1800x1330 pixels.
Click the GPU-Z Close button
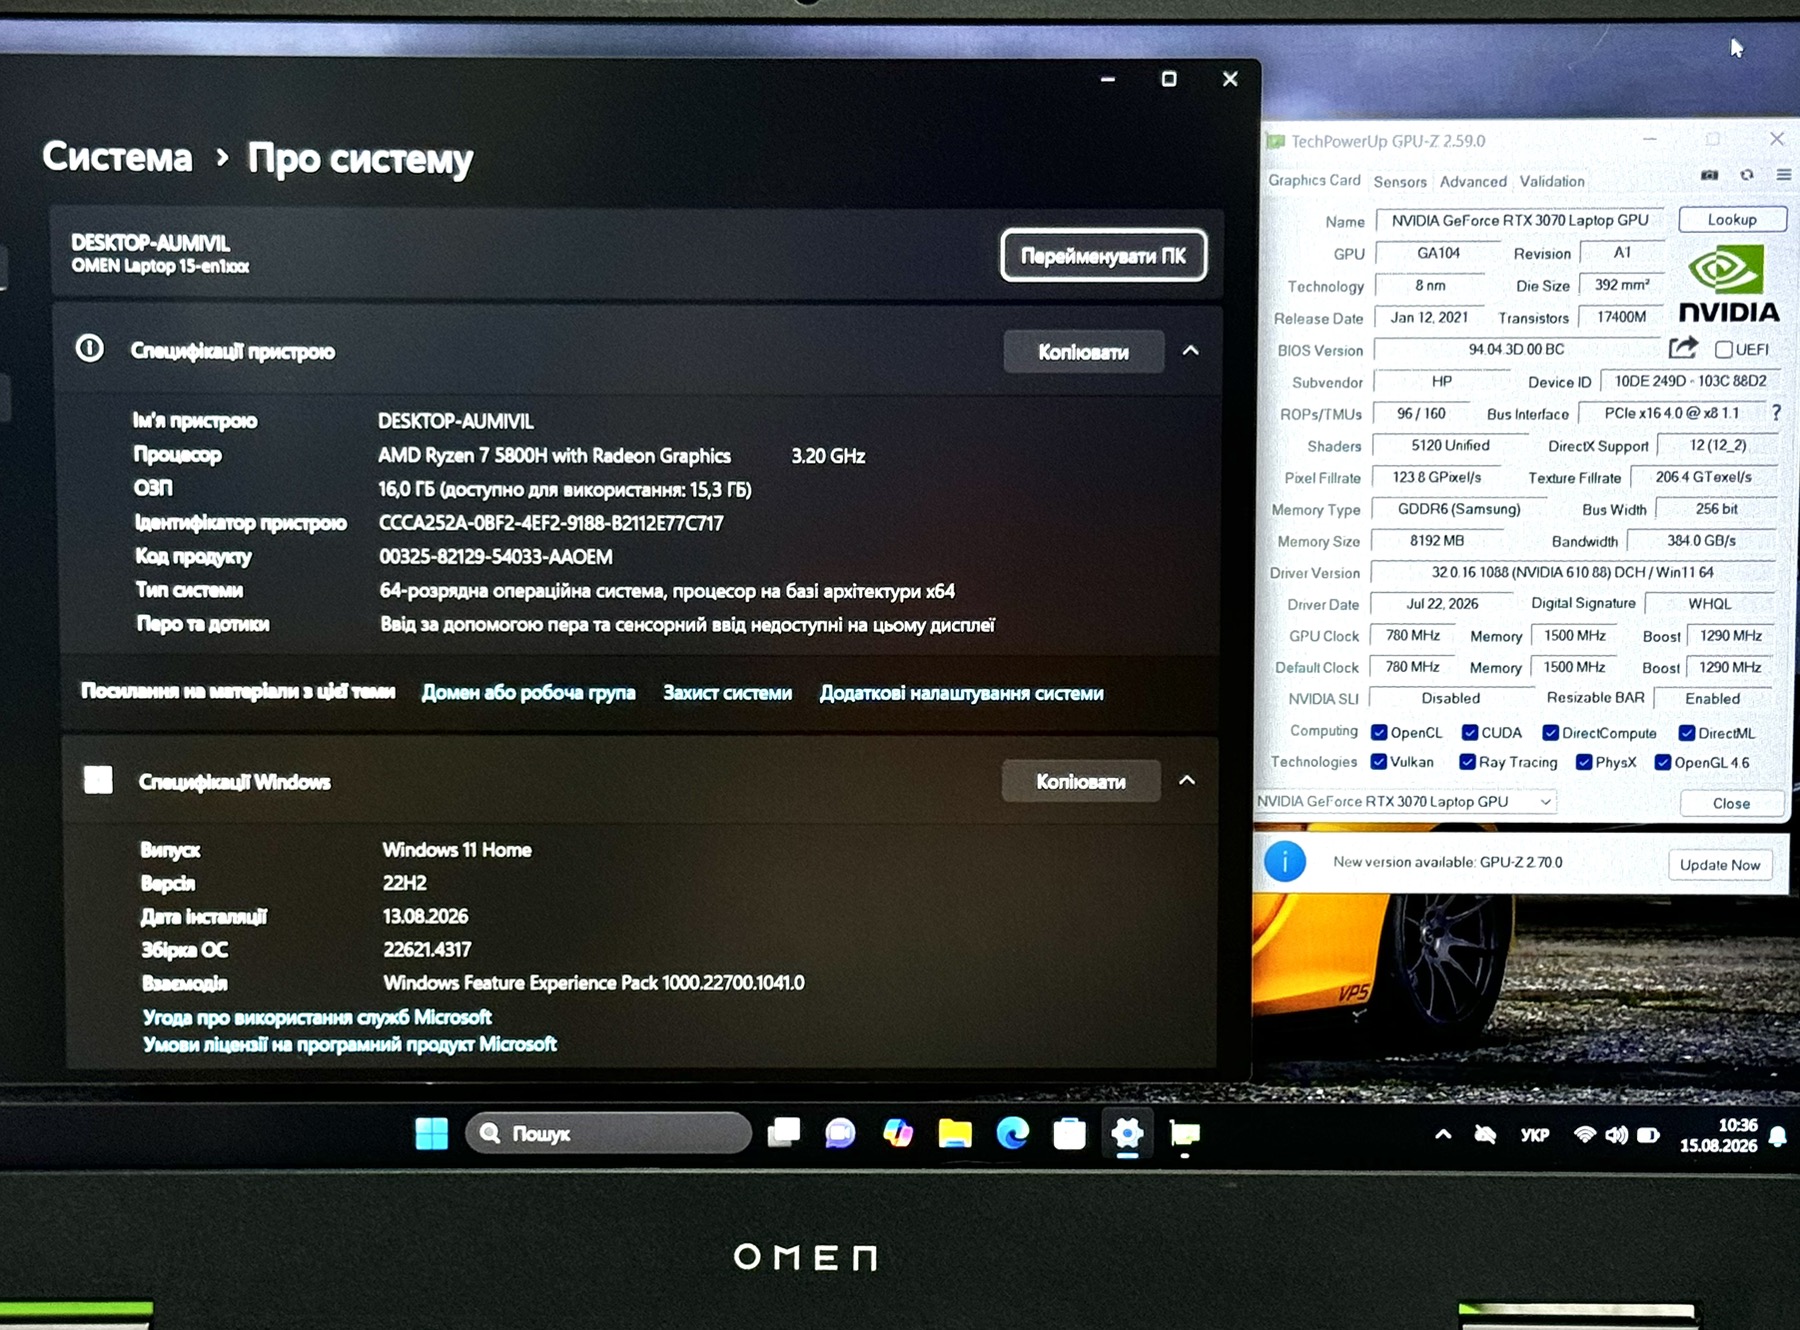1731,803
